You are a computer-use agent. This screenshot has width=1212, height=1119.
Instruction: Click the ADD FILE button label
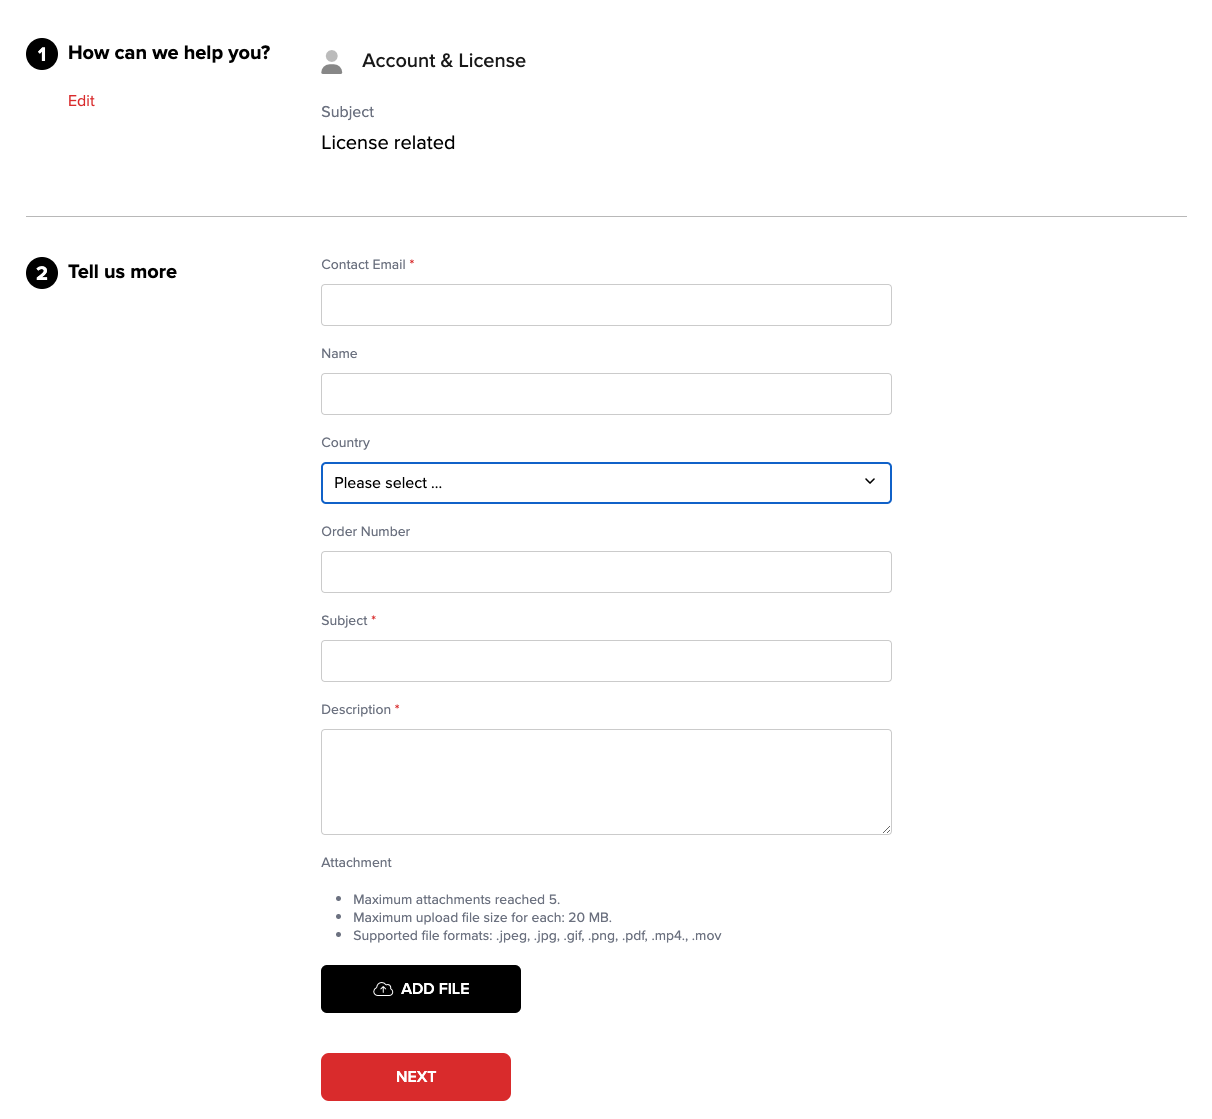coord(435,989)
